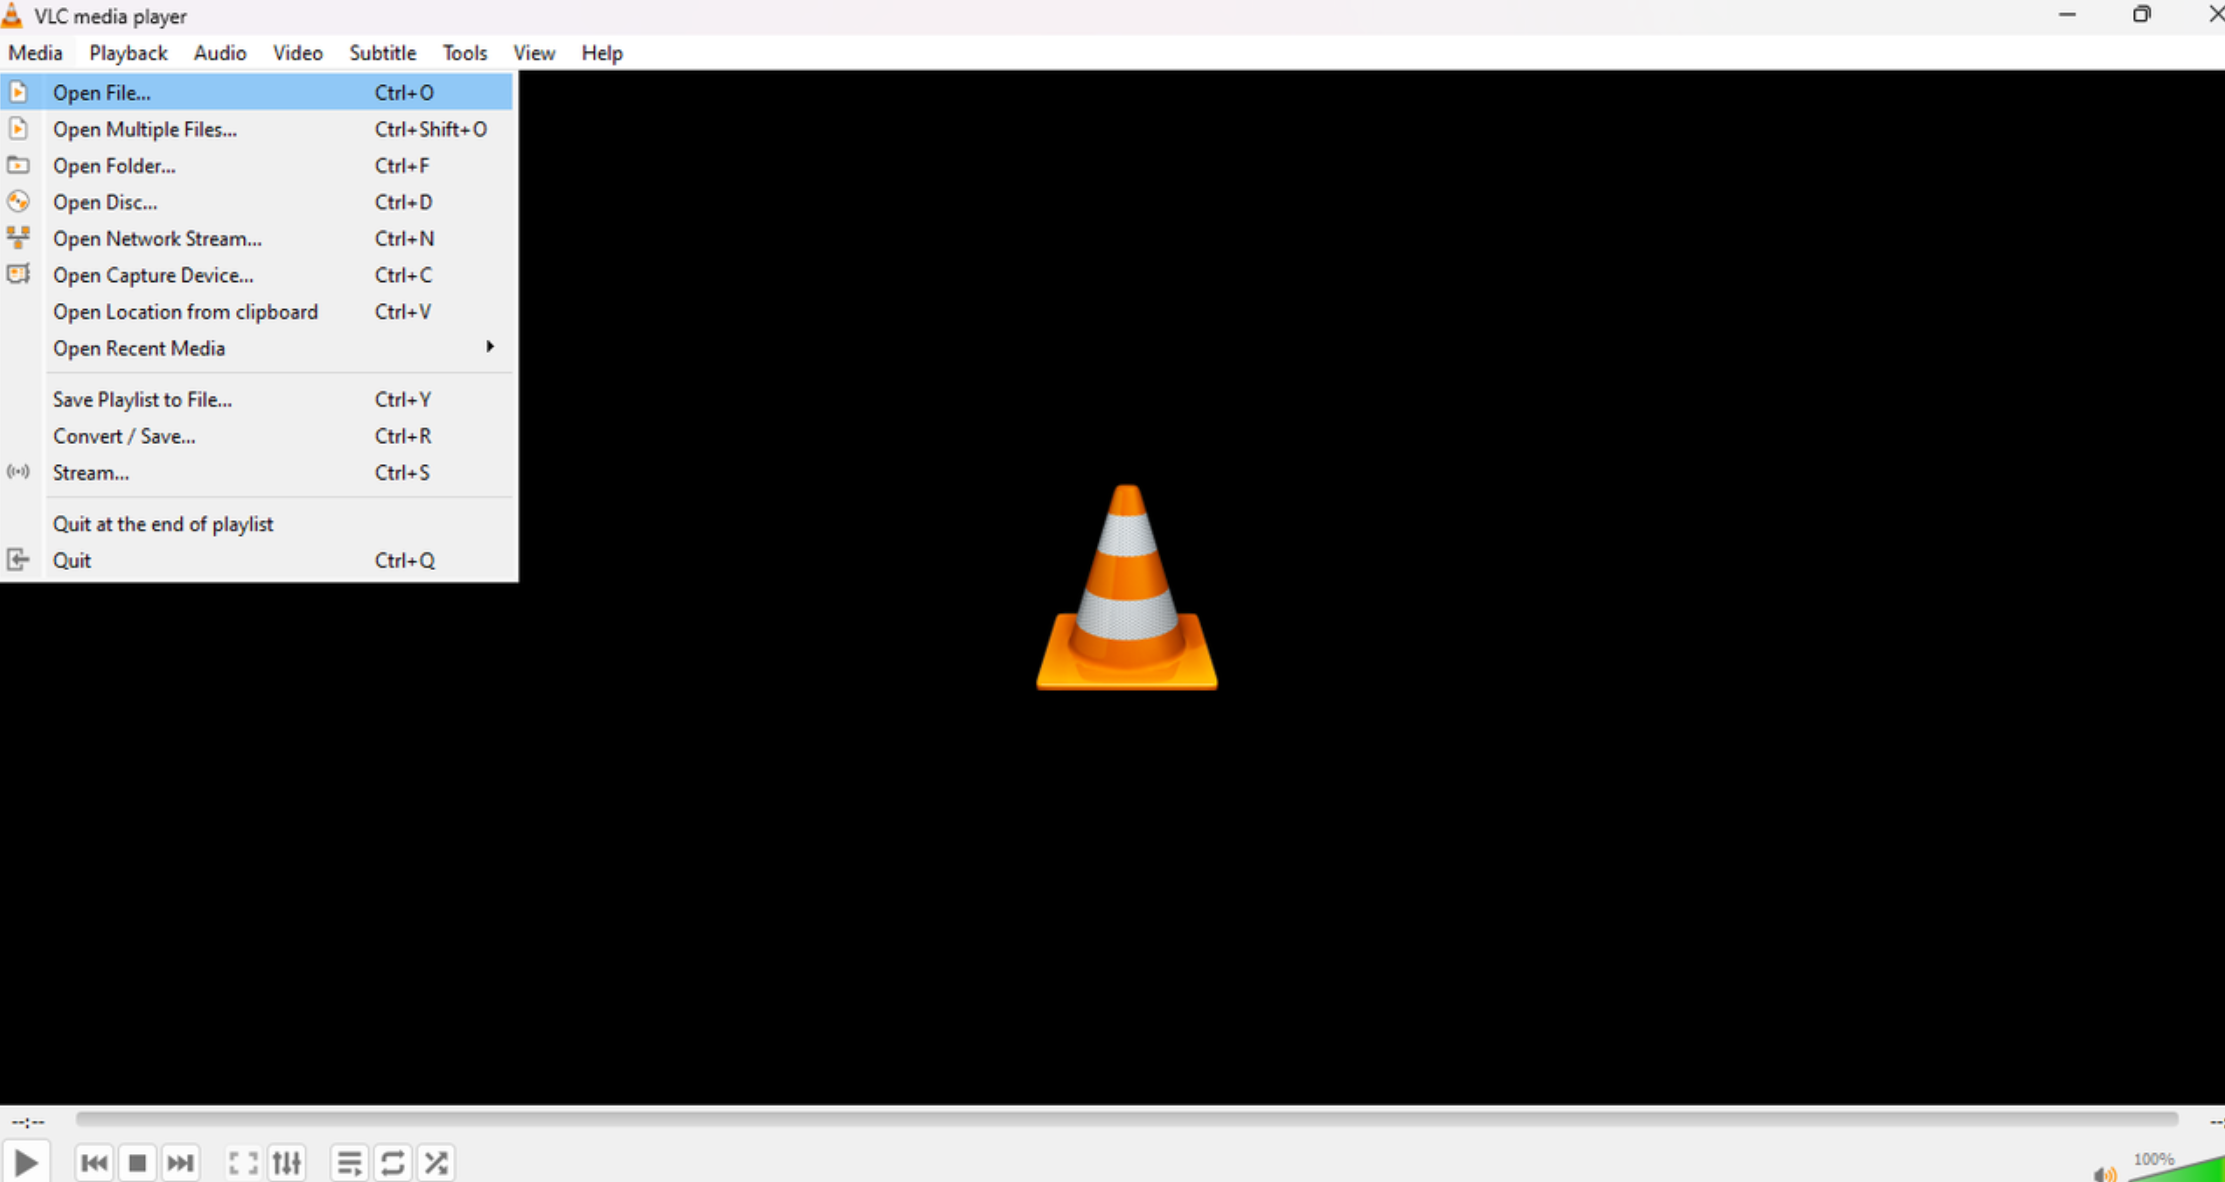Expand the Open Recent Media submenu

pyautogui.click(x=139, y=348)
